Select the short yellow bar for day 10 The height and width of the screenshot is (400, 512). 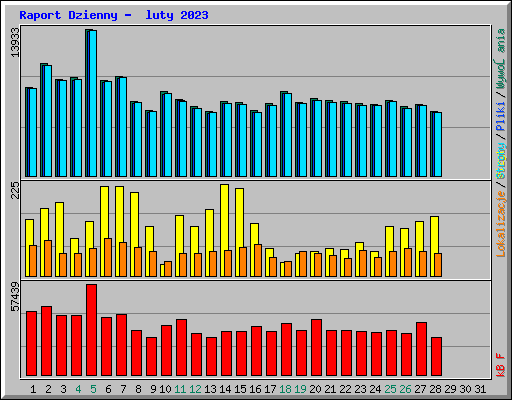pos(162,270)
